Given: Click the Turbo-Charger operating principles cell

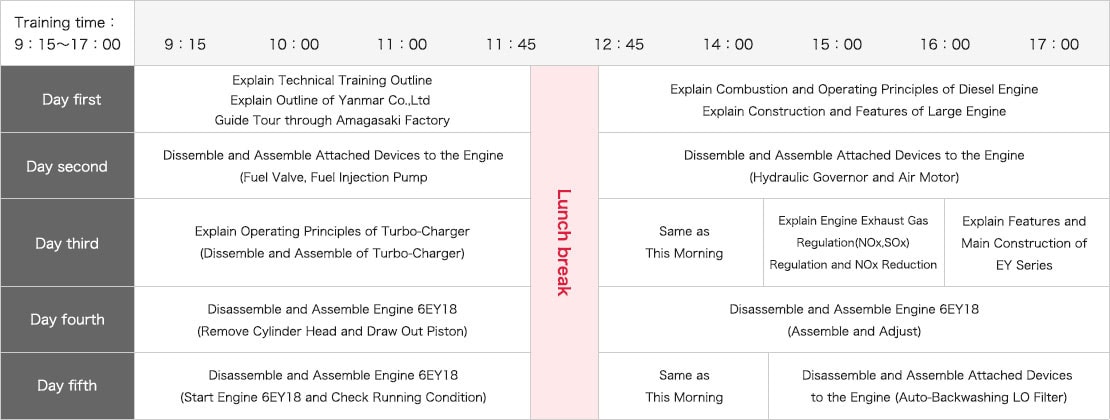Looking at the screenshot, I should [x=333, y=242].
